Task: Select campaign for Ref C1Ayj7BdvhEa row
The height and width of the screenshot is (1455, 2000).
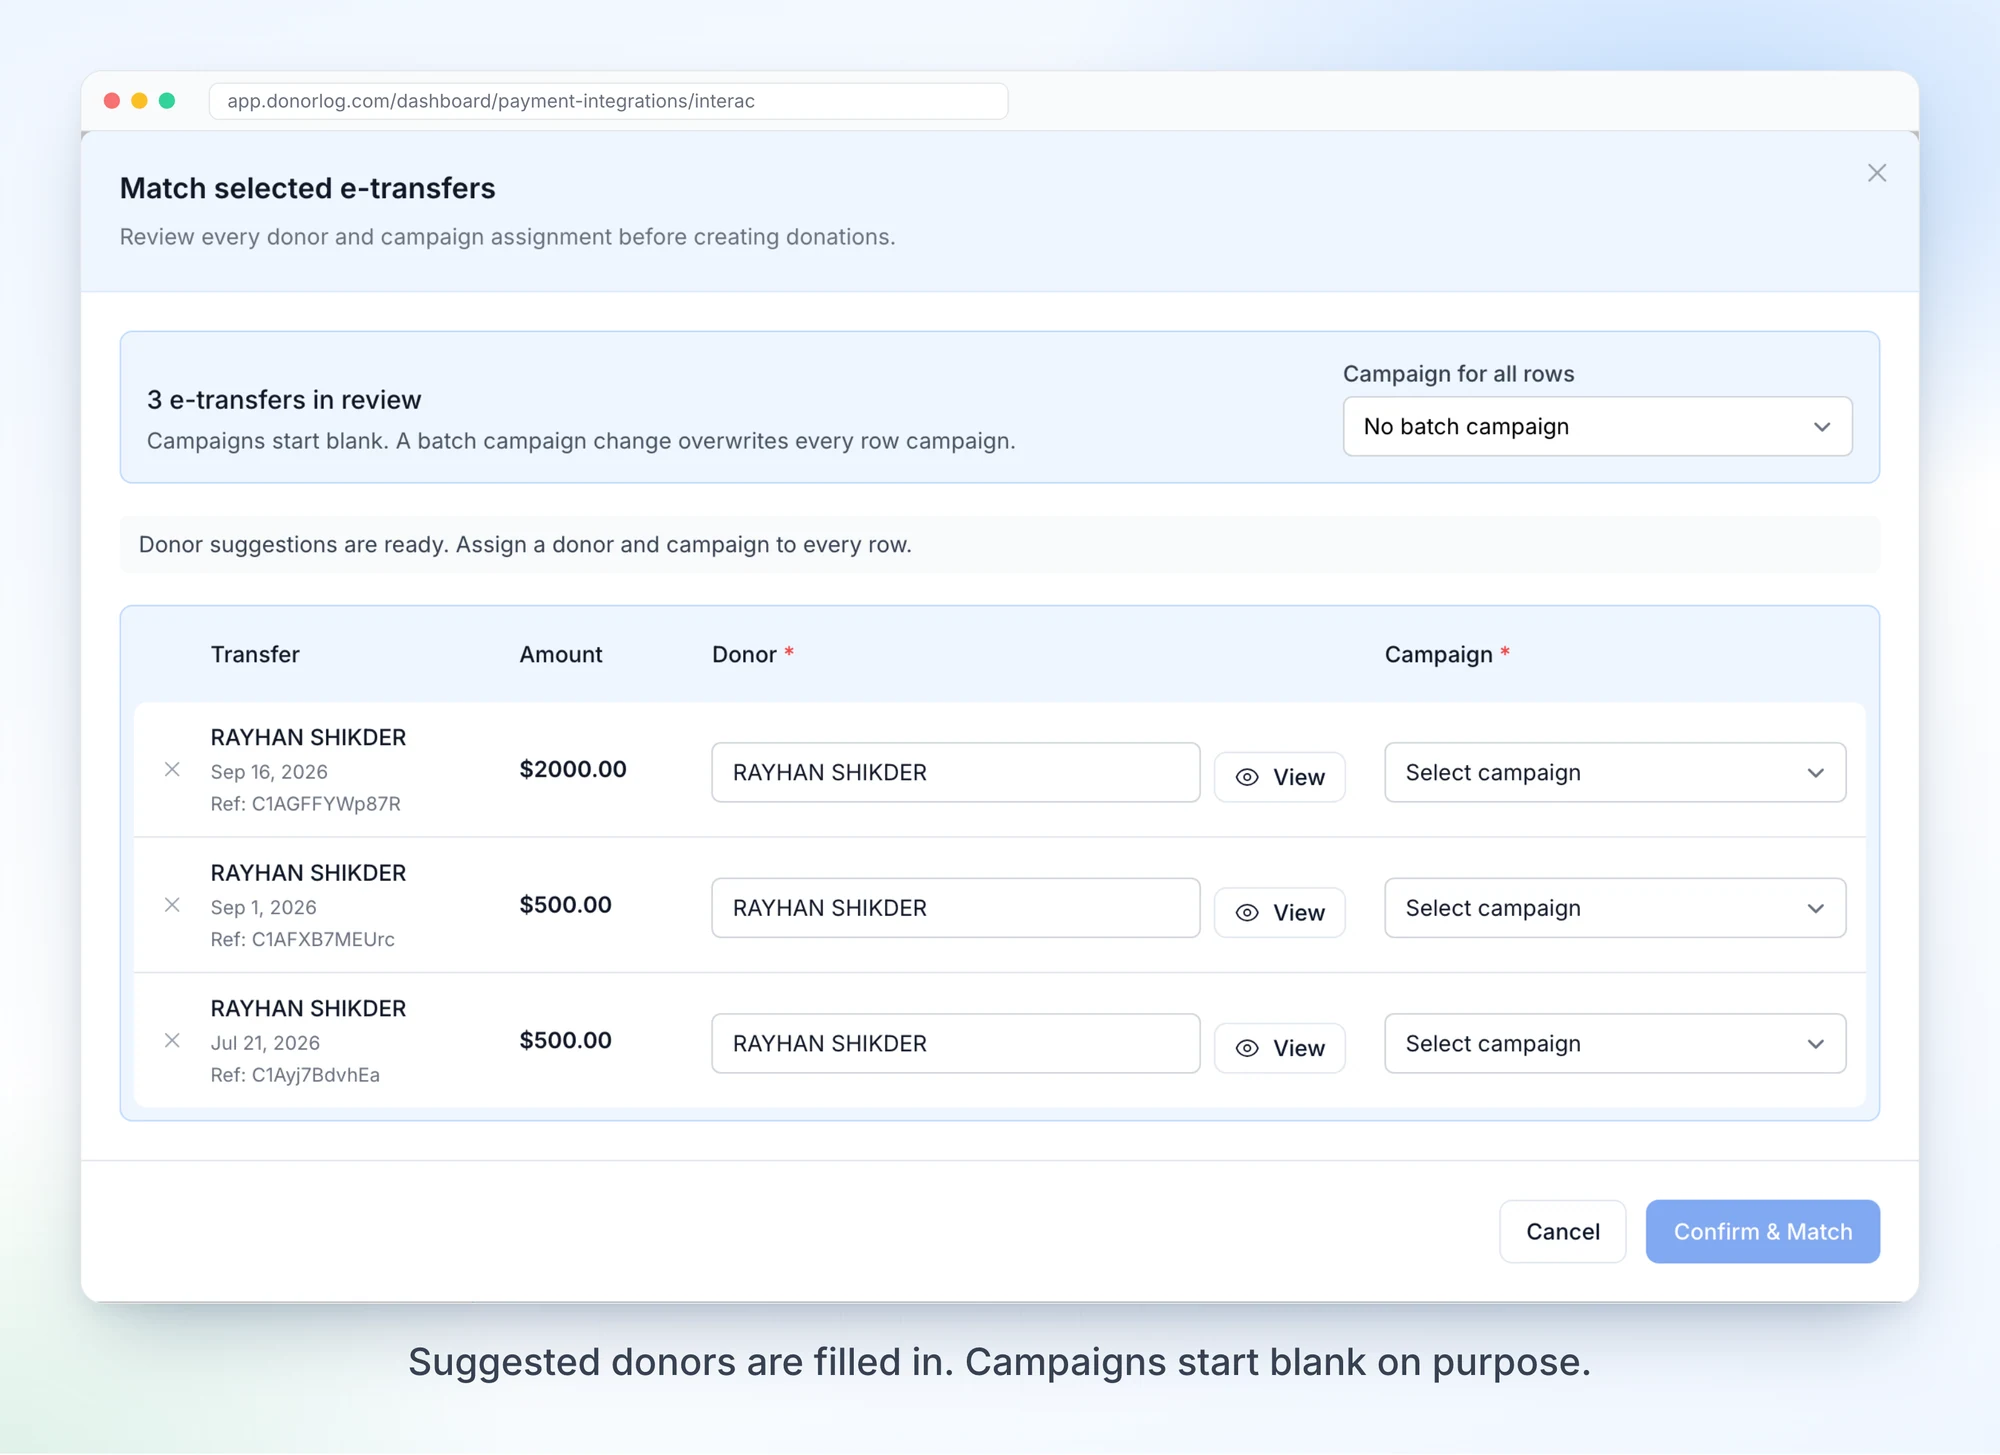Action: point(1614,1043)
